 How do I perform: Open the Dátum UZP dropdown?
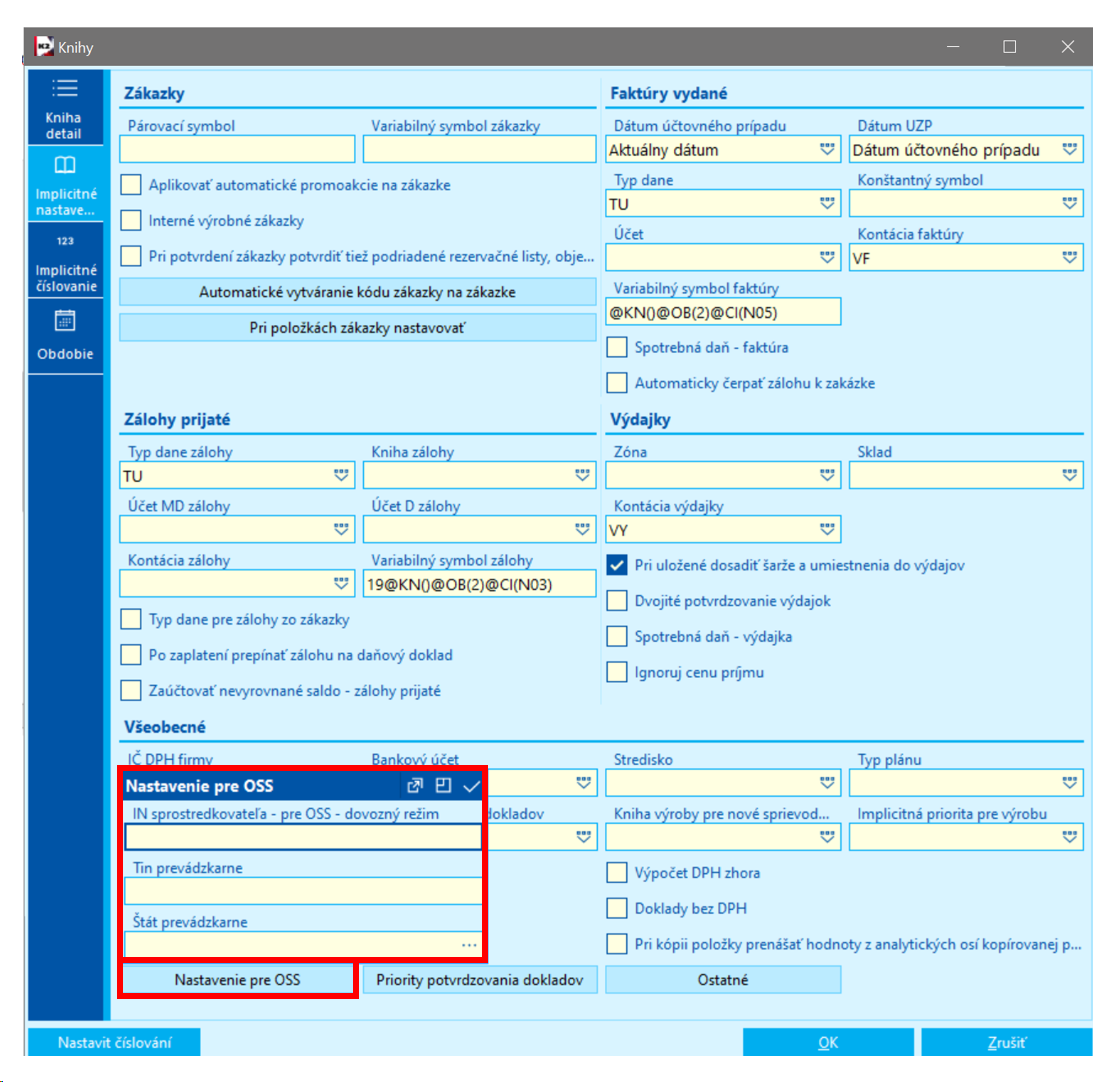(x=1070, y=150)
